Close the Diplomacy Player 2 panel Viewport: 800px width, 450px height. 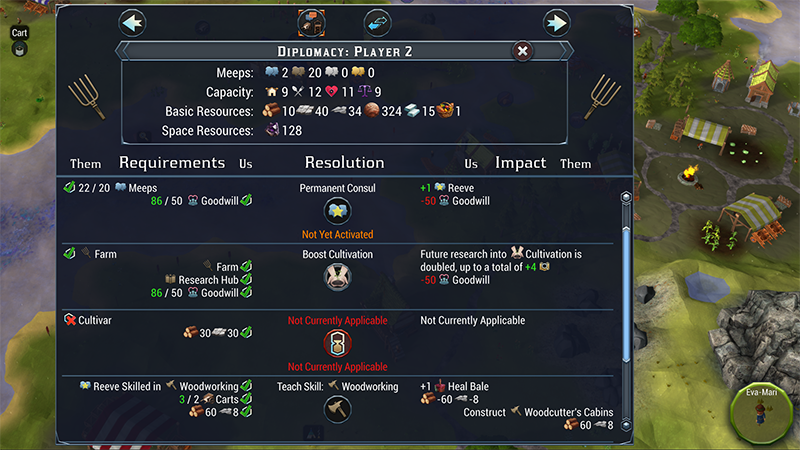click(x=522, y=51)
